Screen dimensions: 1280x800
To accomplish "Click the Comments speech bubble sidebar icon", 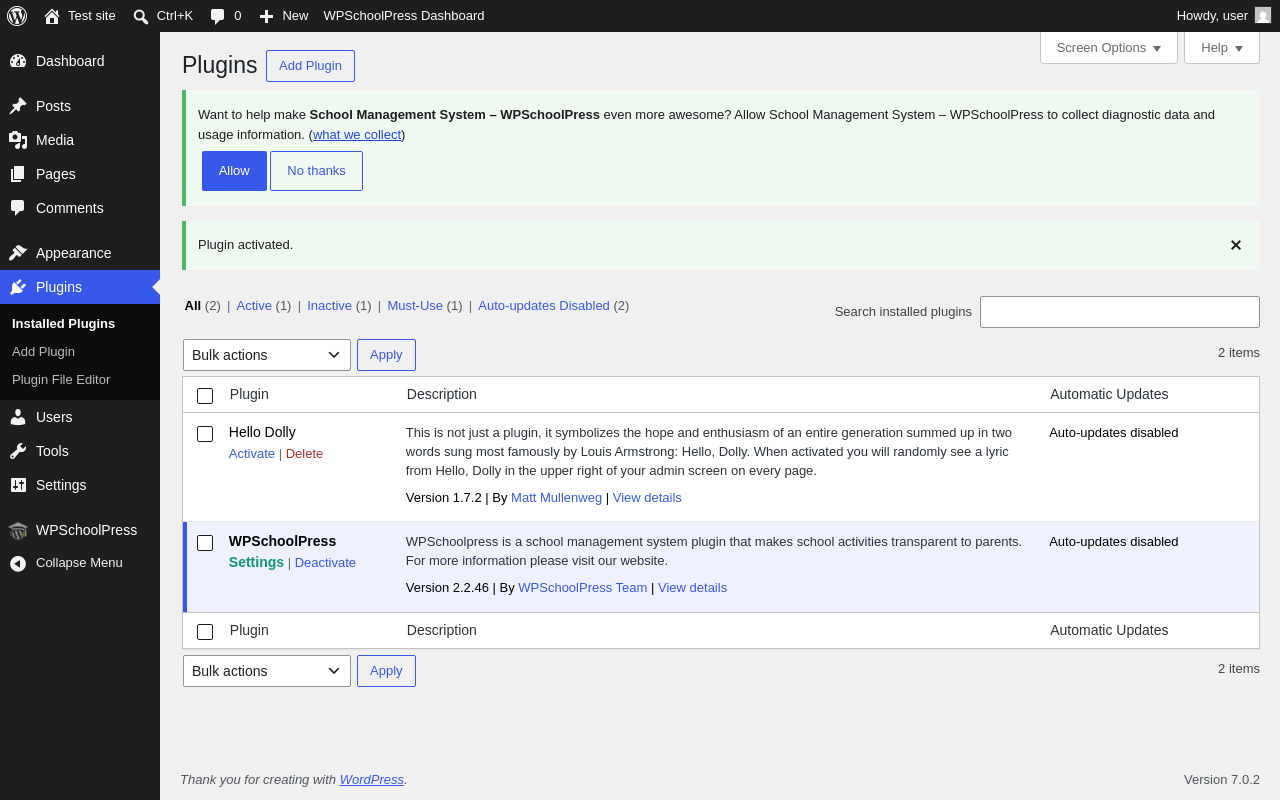I will pyautogui.click(x=18, y=208).
